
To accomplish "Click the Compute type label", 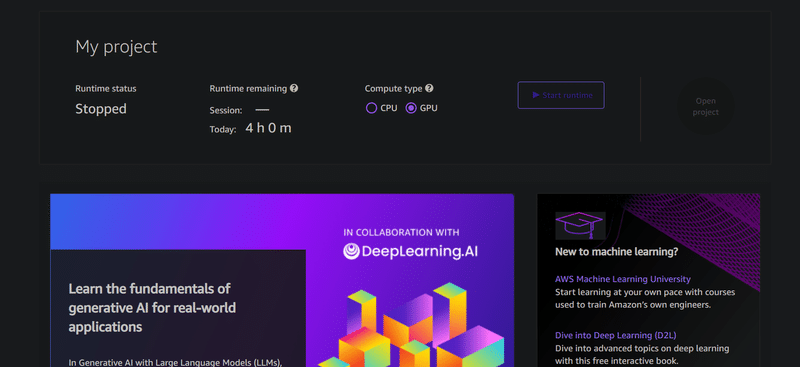I will (x=393, y=88).
